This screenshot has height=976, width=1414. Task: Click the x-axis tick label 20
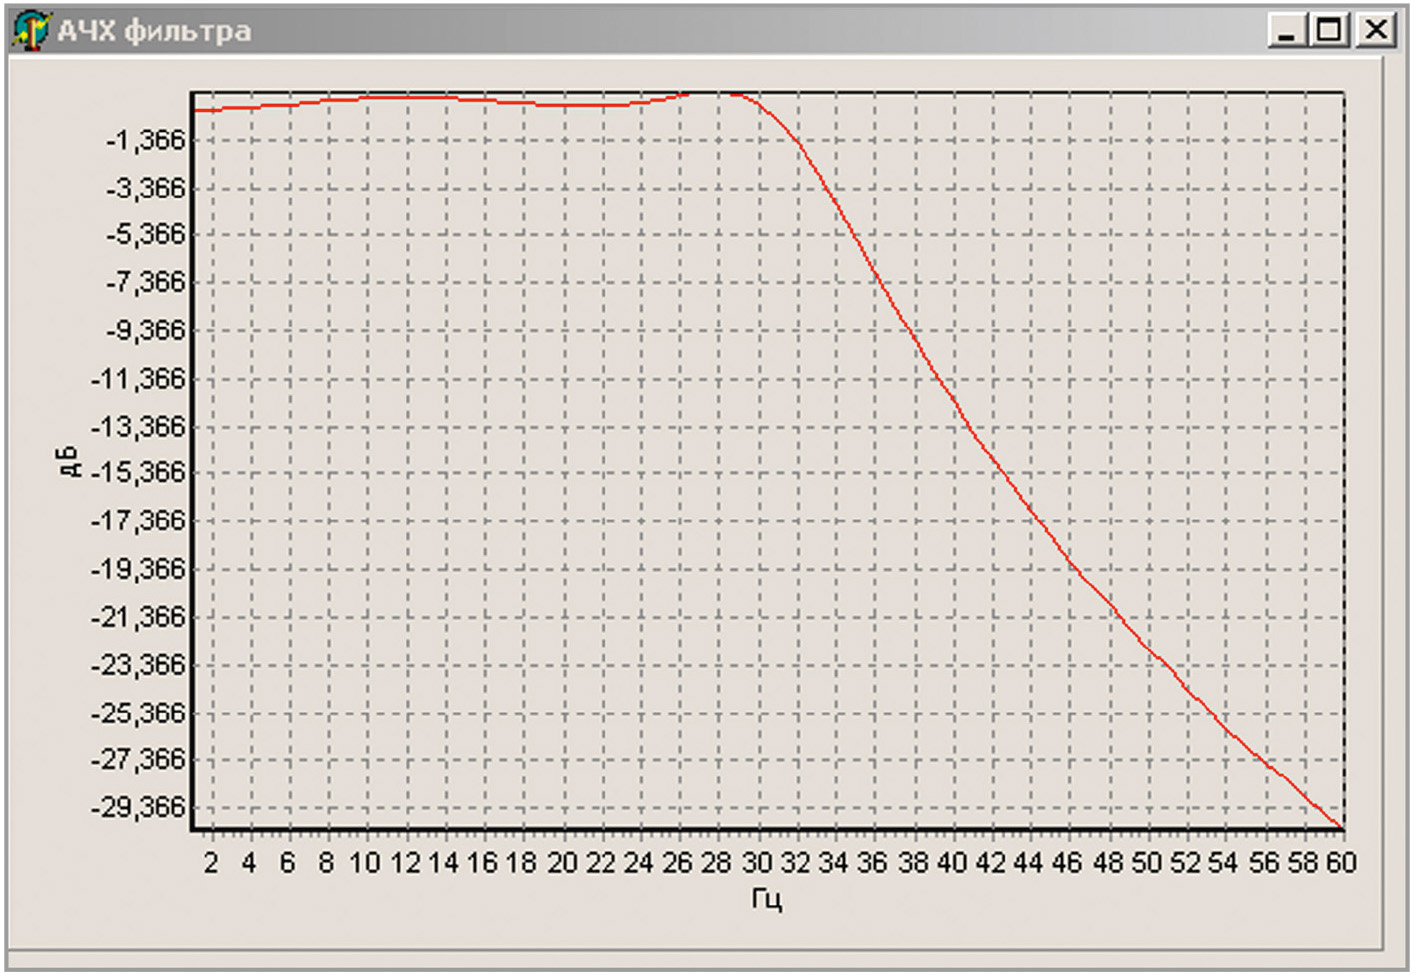pyautogui.click(x=562, y=862)
